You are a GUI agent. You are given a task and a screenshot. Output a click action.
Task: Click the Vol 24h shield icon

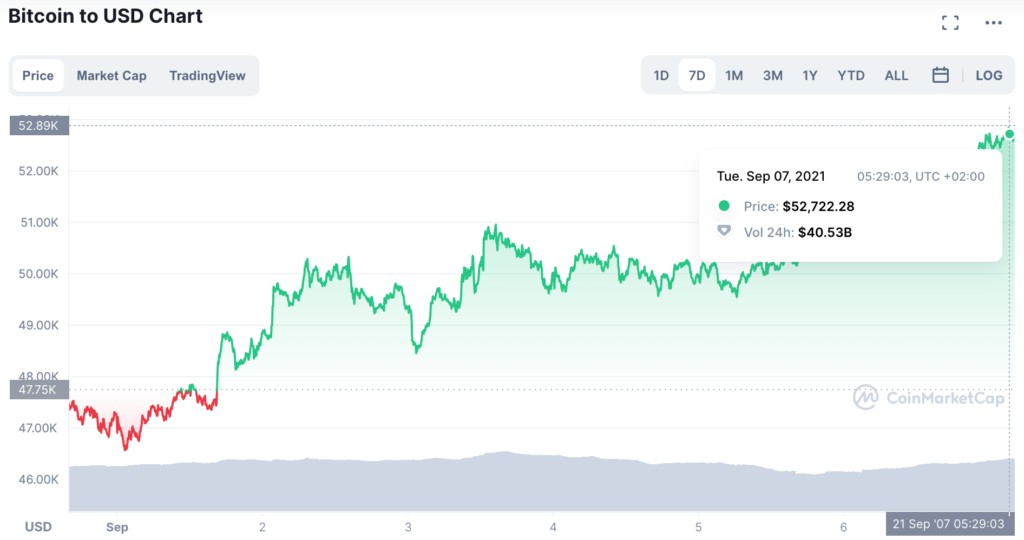[724, 231]
